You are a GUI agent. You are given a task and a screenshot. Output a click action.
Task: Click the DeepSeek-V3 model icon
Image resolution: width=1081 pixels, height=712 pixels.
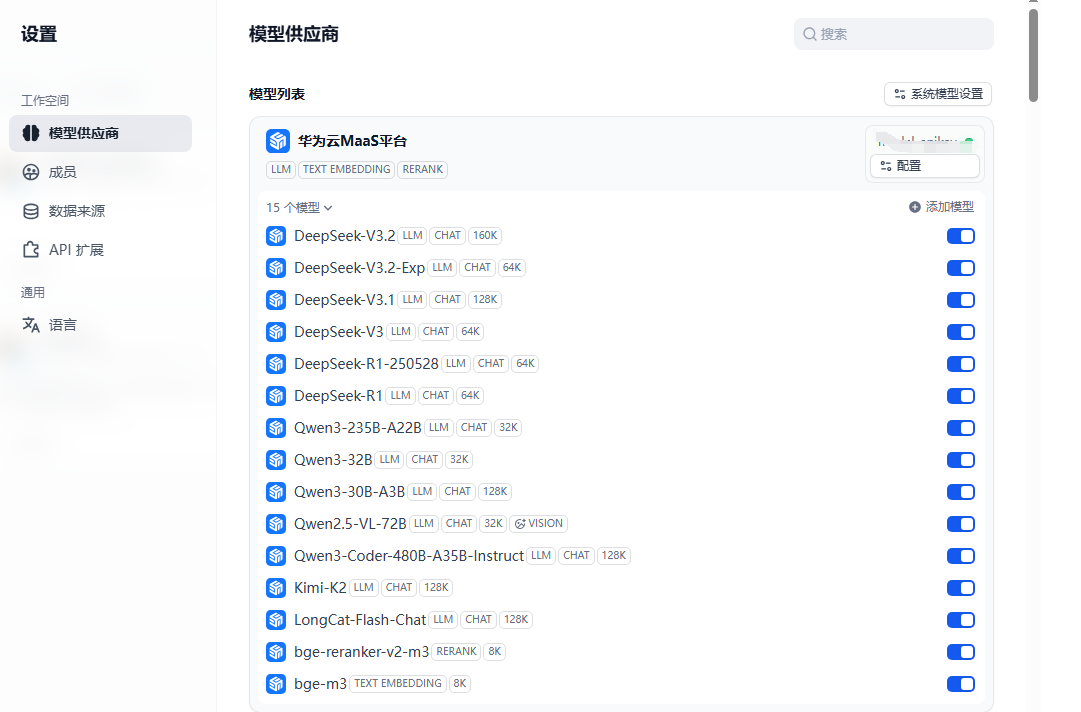click(x=276, y=332)
